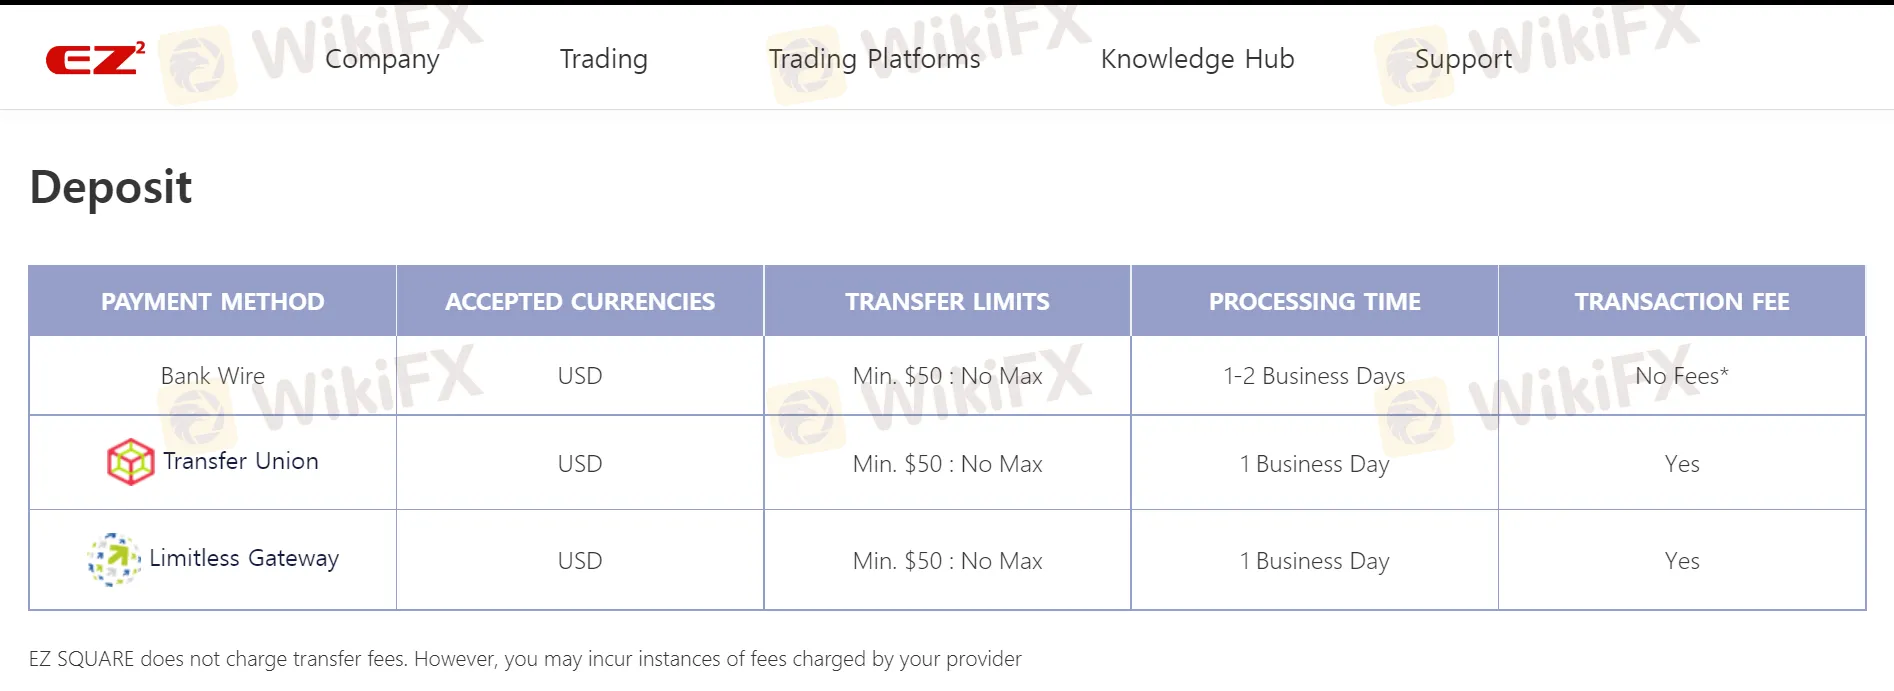Click the Transfer Limits column header
This screenshot has height=691, width=1894.
tap(947, 301)
